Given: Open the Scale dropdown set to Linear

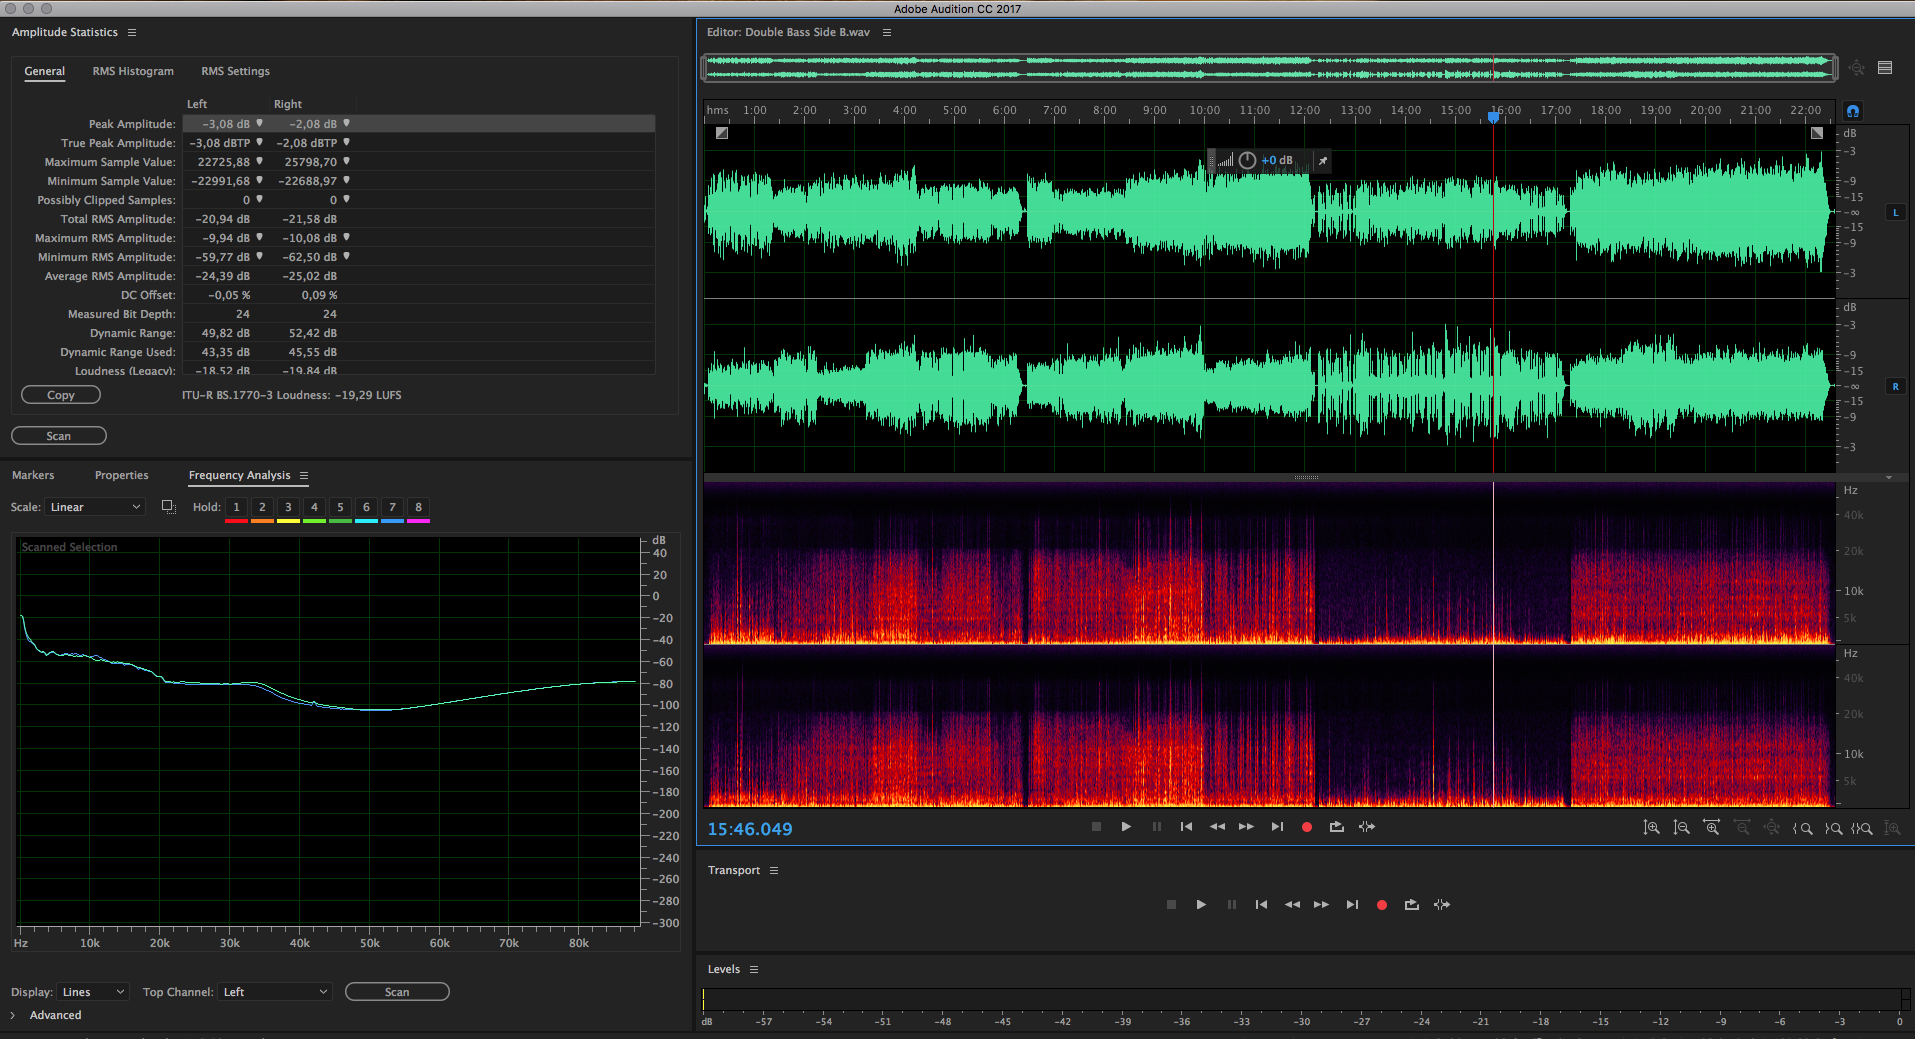Looking at the screenshot, I should click(95, 508).
